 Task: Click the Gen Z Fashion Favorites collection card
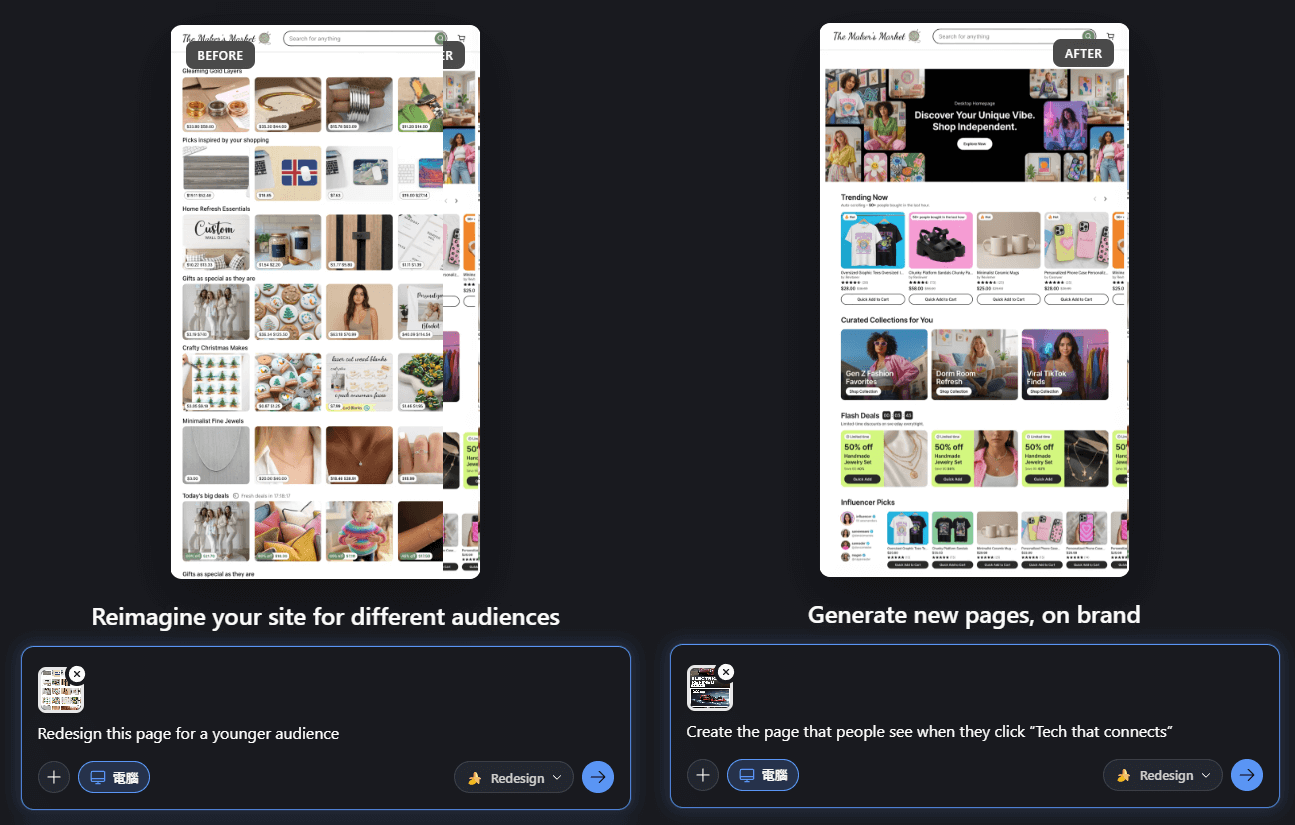883,365
